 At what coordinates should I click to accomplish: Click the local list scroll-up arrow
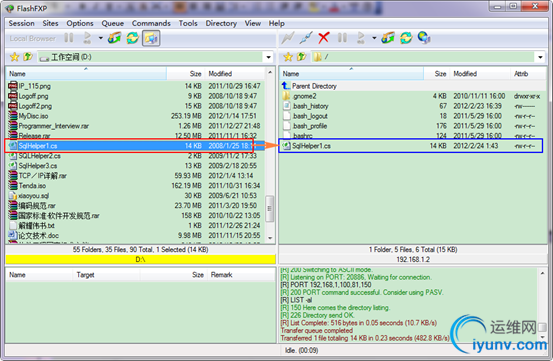(270, 72)
